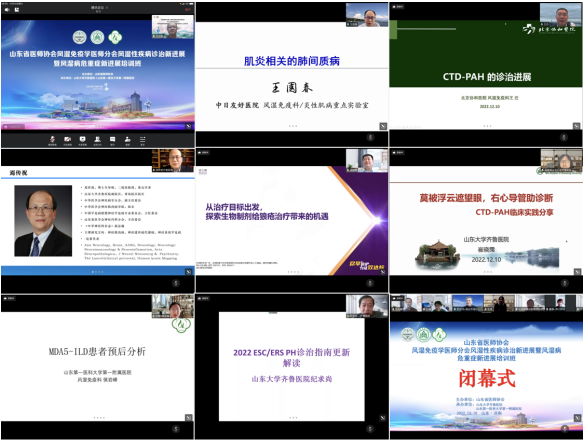
Task: Click expand icon beside 2022 ESC/ERS PH slide
Action: point(383,418)
